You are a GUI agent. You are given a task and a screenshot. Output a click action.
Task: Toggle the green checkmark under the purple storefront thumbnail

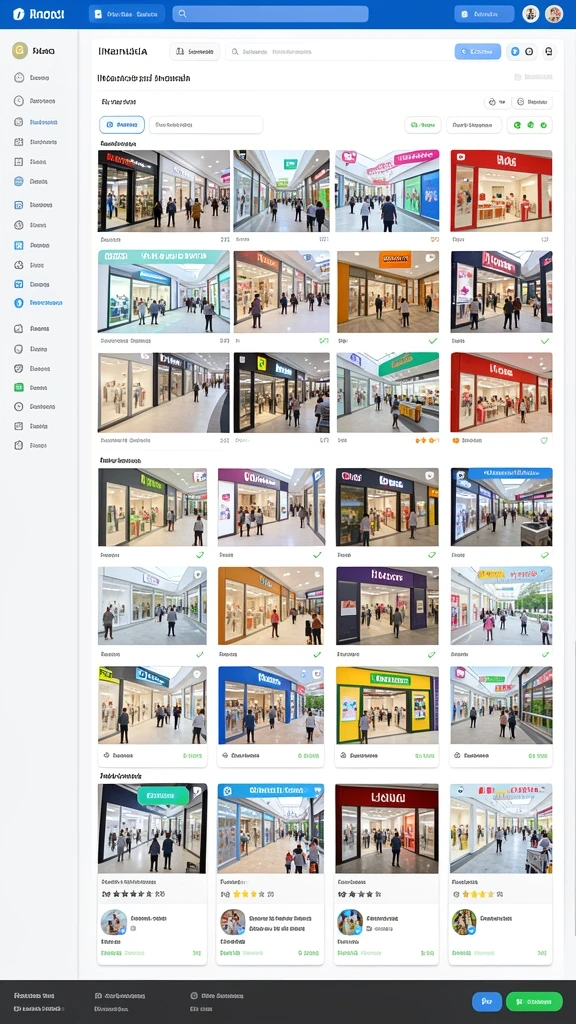432,654
